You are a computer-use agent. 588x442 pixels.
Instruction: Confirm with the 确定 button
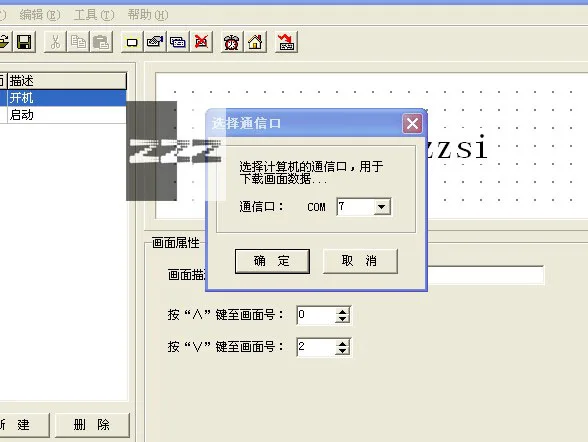(272, 261)
